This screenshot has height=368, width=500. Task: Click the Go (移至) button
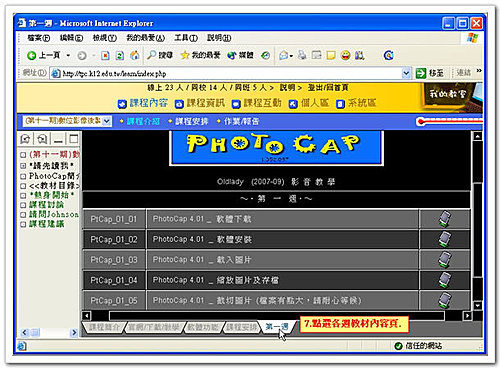click(x=430, y=73)
